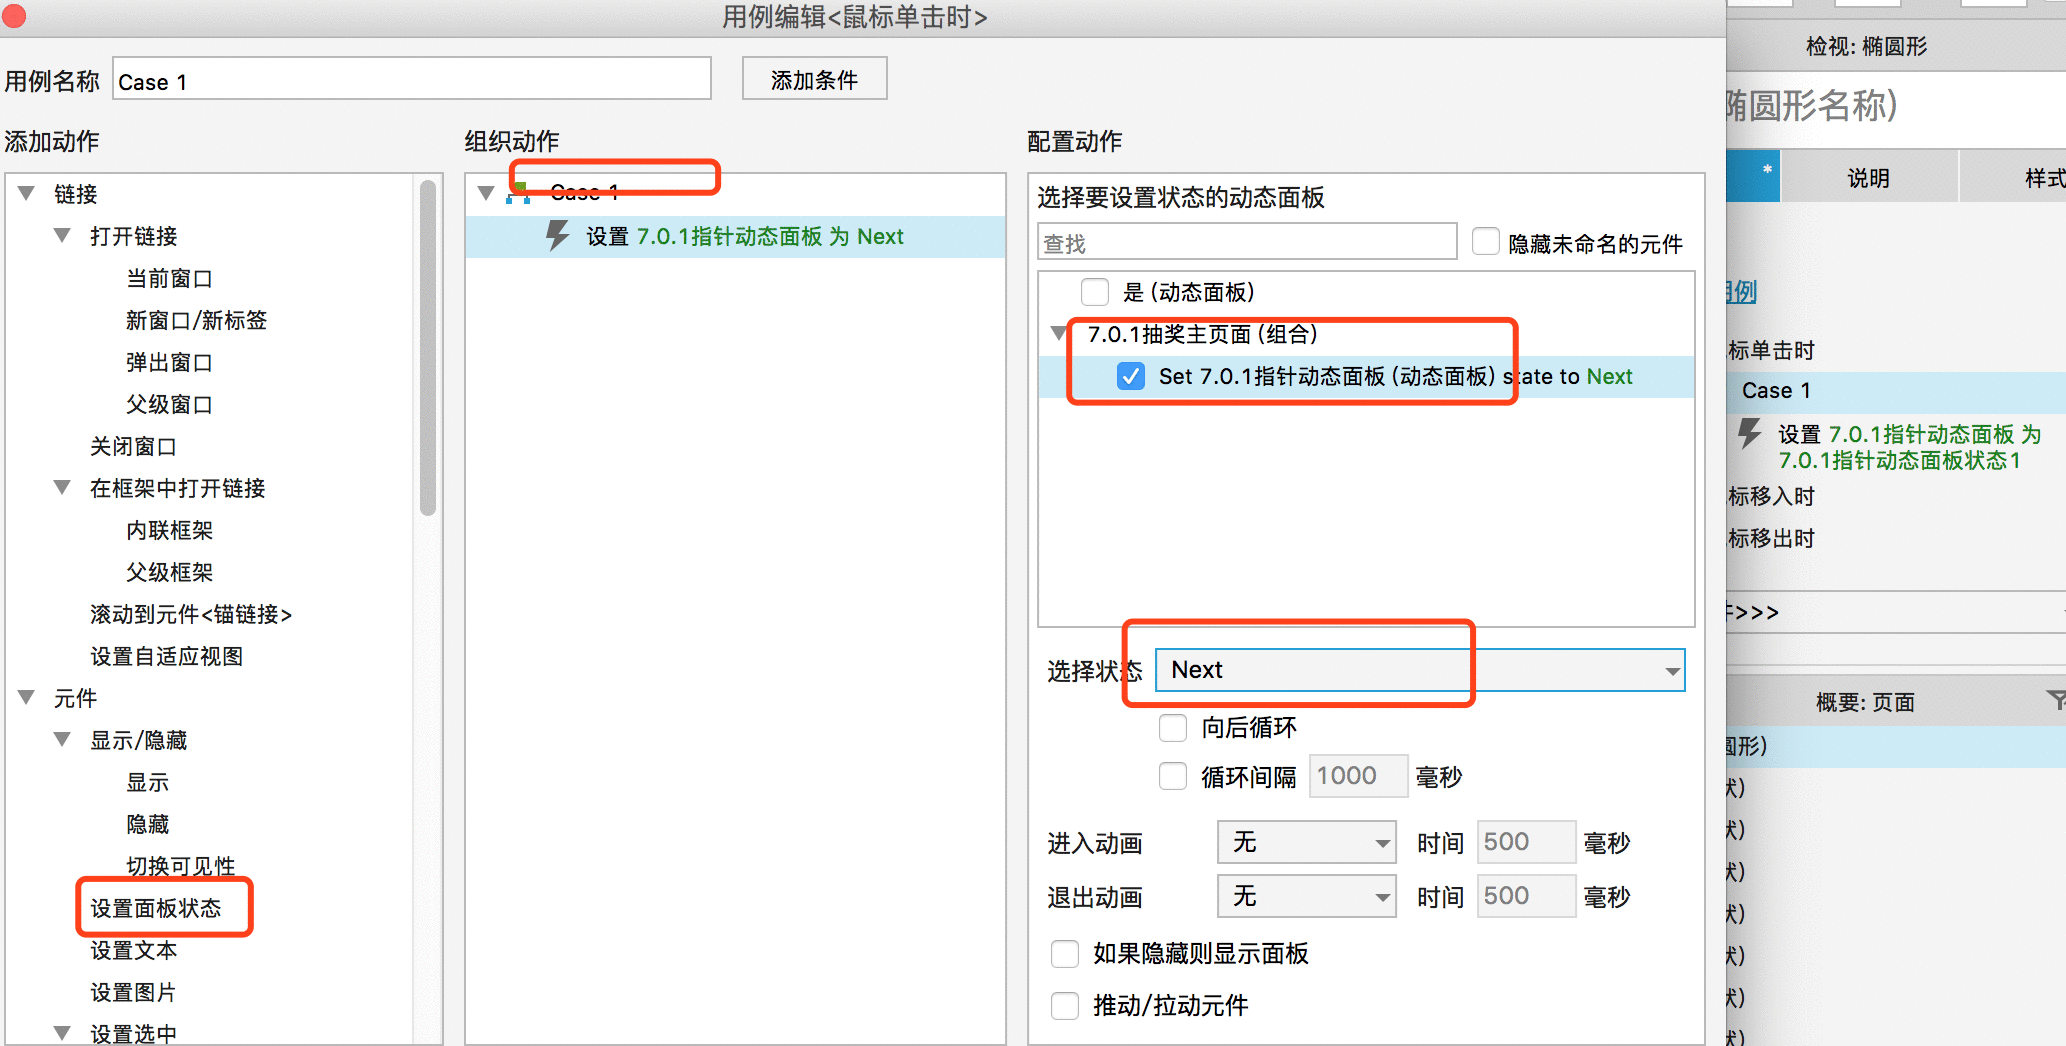Click the 概要: 页面 panel header
Screen dimensions: 2066x1046
coord(1865,702)
